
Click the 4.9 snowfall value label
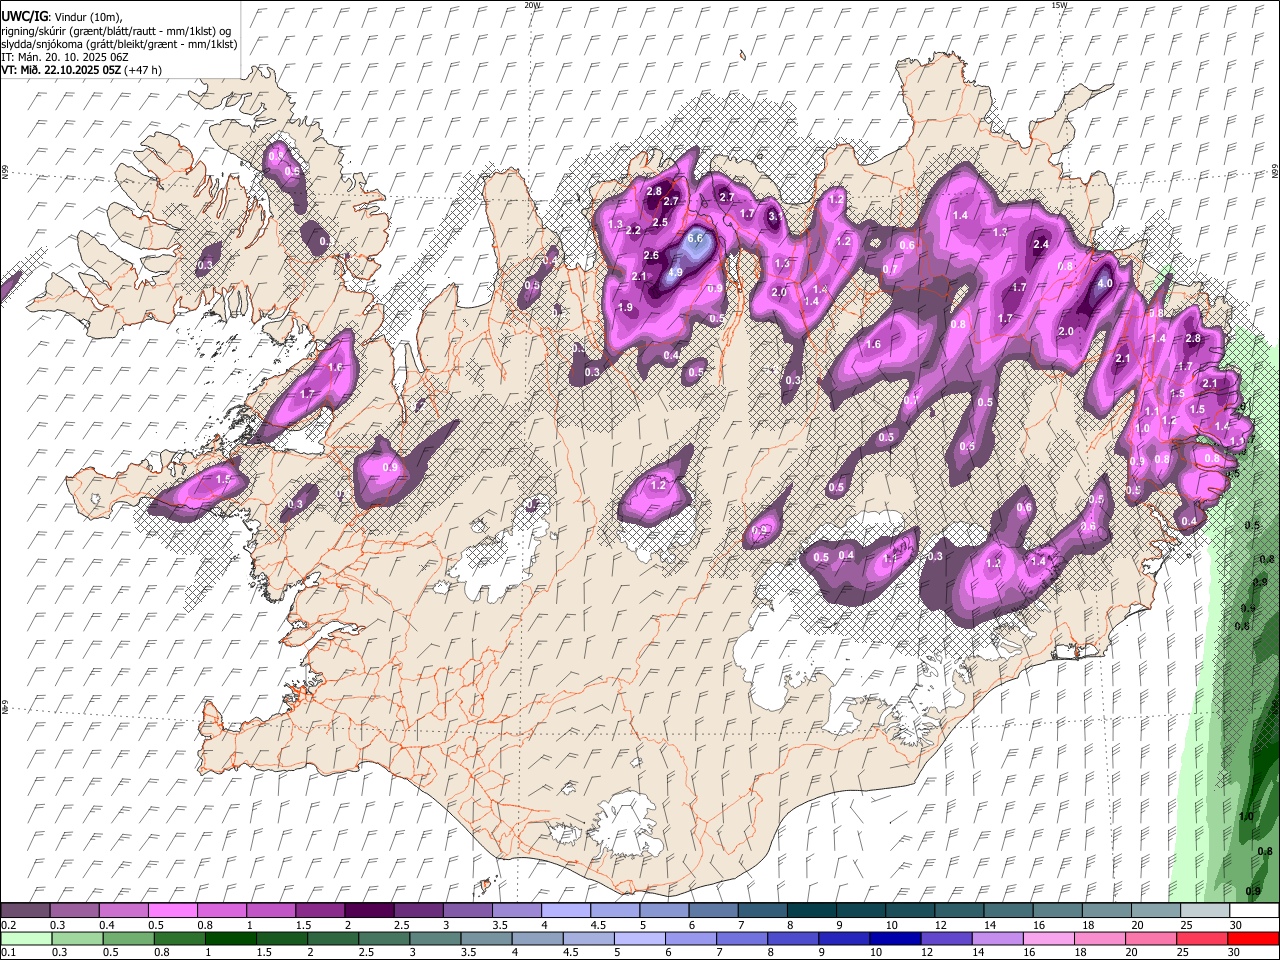coord(675,272)
